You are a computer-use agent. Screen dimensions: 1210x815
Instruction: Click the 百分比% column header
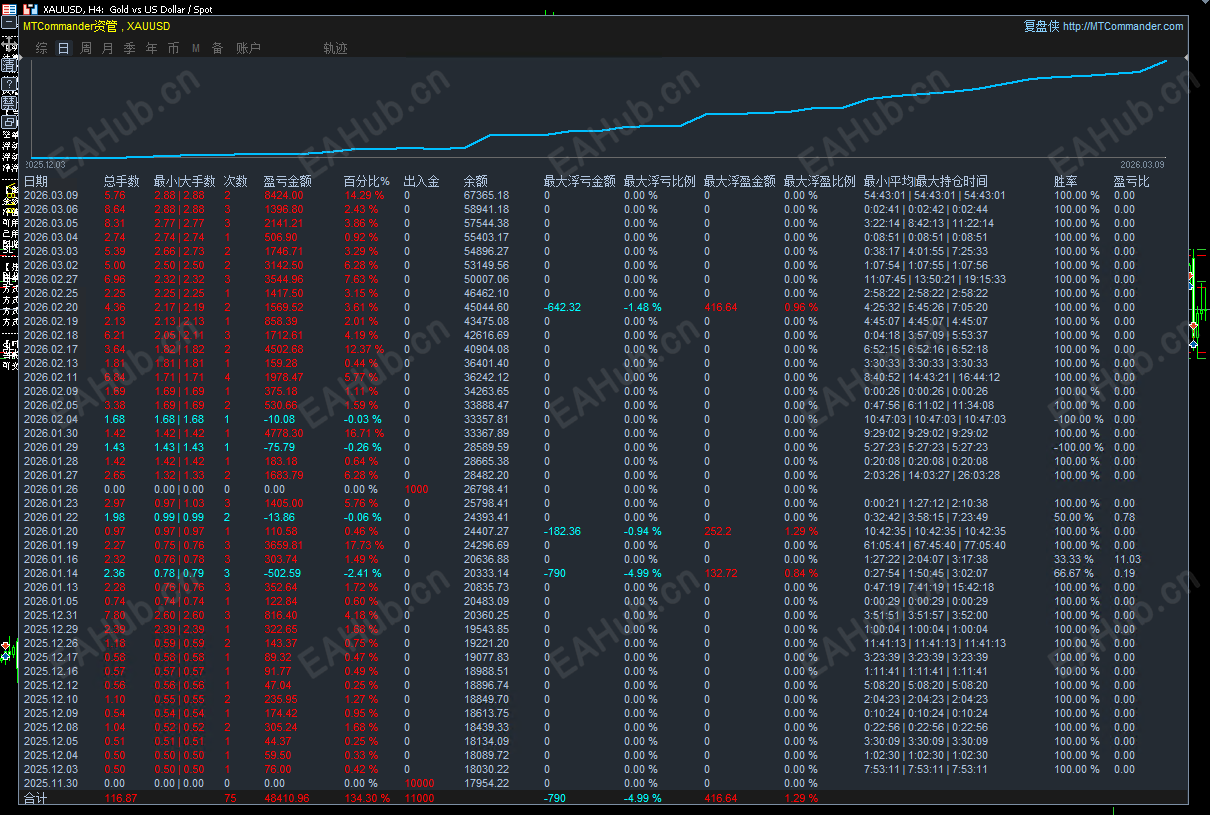click(x=366, y=181)
